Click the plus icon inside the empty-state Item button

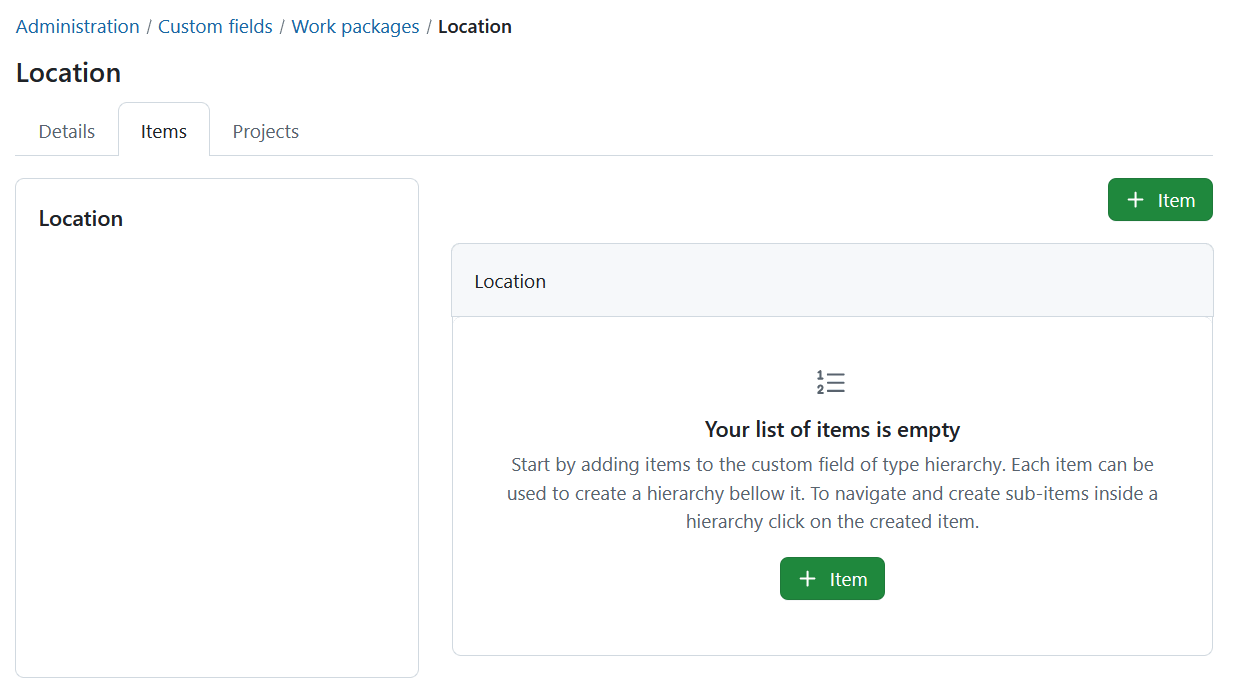point(808,578)
